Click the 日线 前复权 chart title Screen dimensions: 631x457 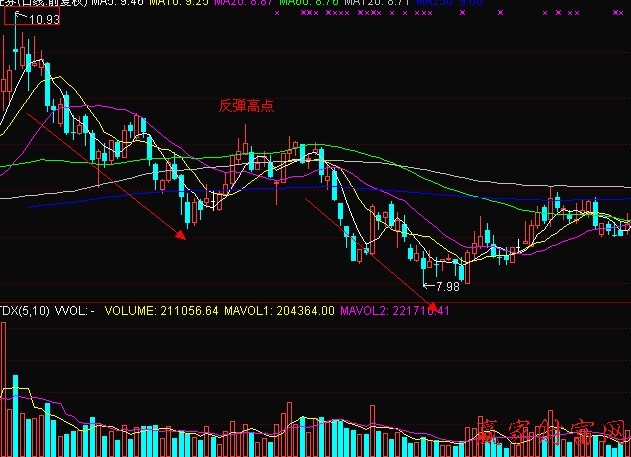pos(42,4)
